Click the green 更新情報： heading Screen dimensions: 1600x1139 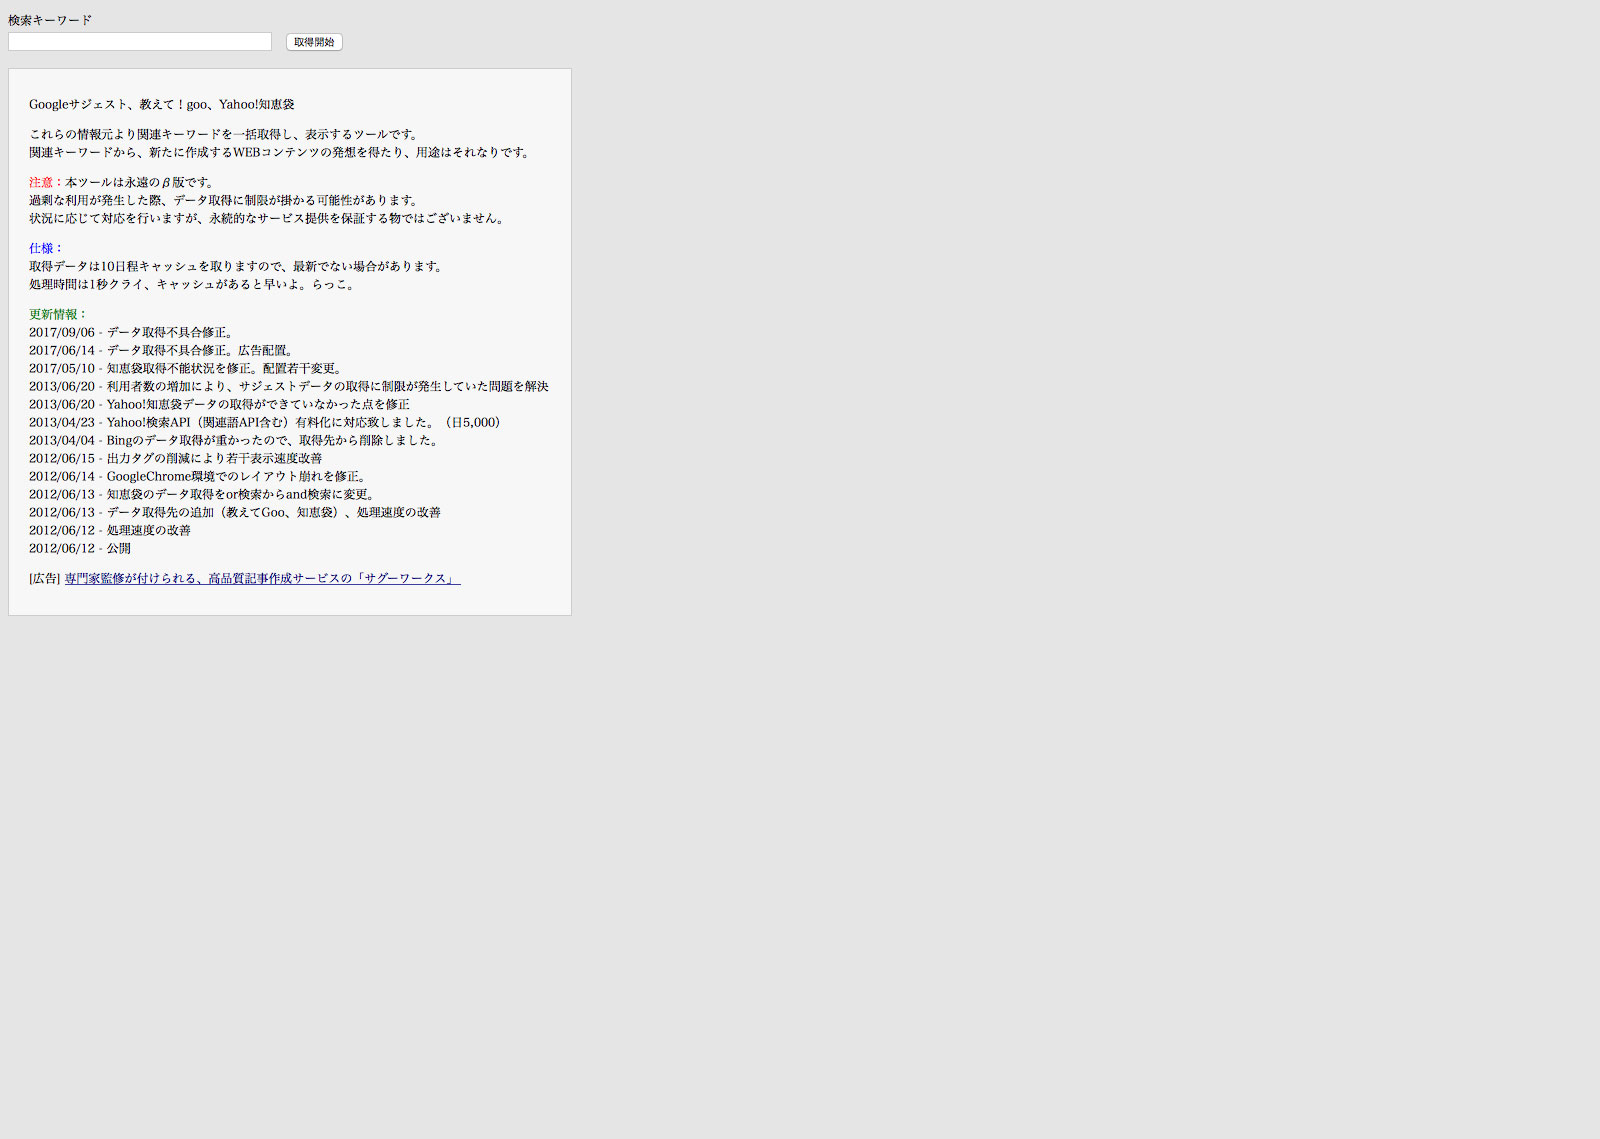point(58,315)
